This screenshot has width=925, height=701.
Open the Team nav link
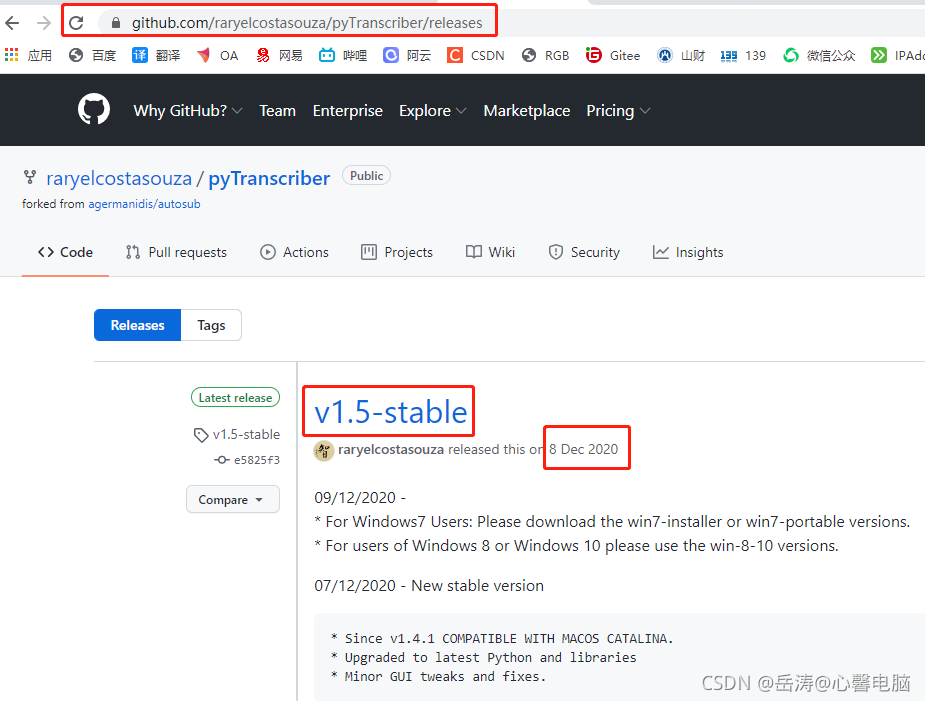tap(277, 110)
